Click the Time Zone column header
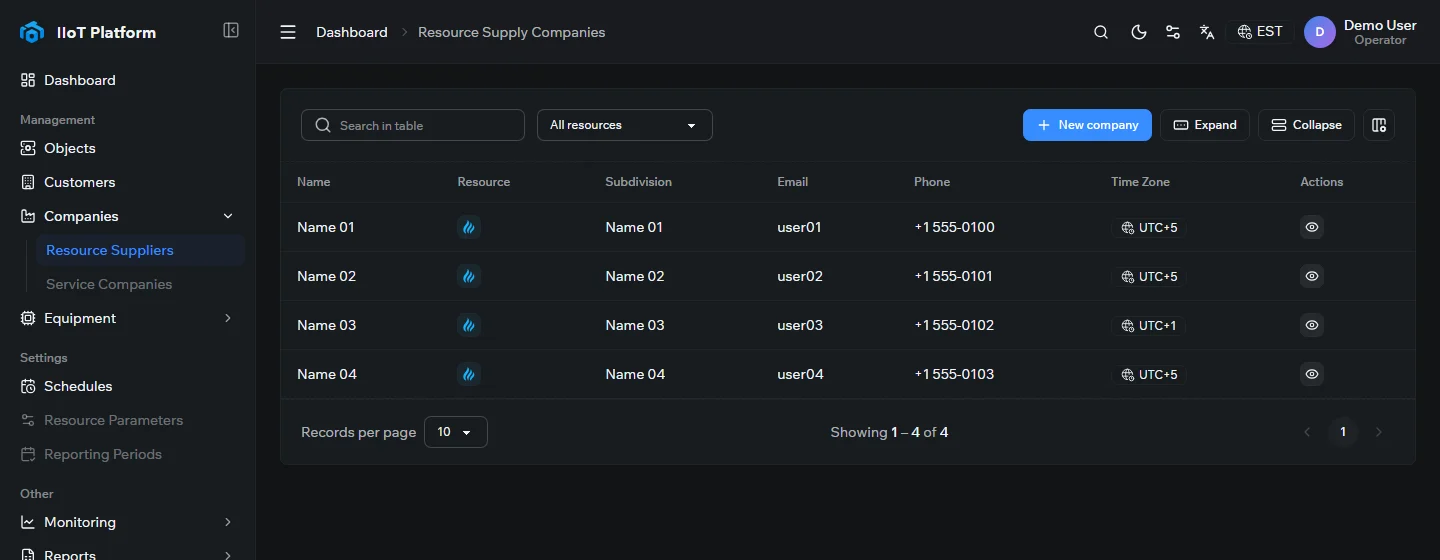 tap(1140, 182)
